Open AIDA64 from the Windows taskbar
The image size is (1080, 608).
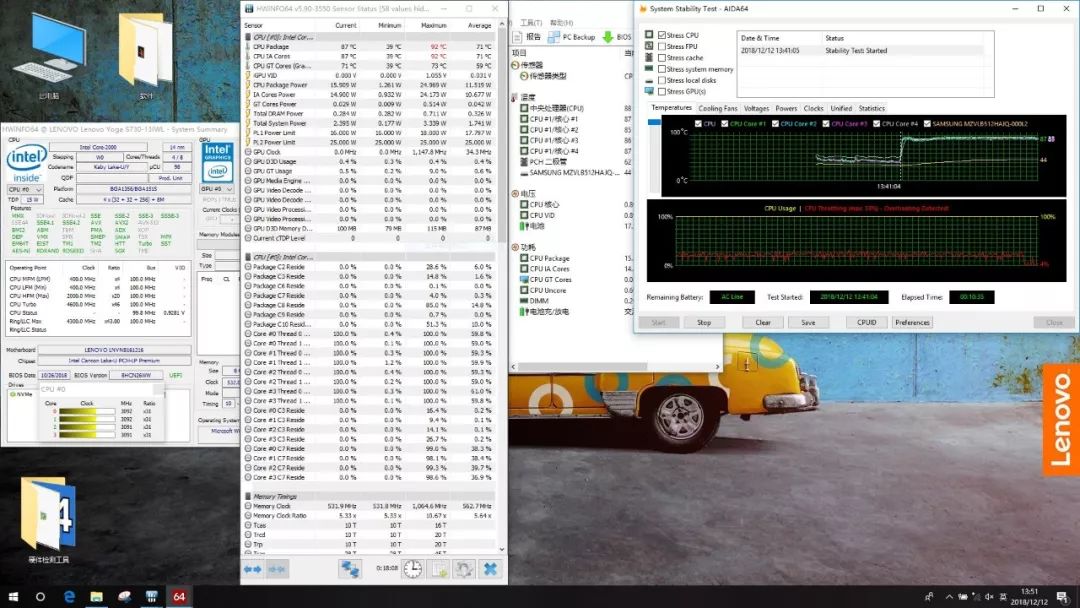tap(180, 596)
